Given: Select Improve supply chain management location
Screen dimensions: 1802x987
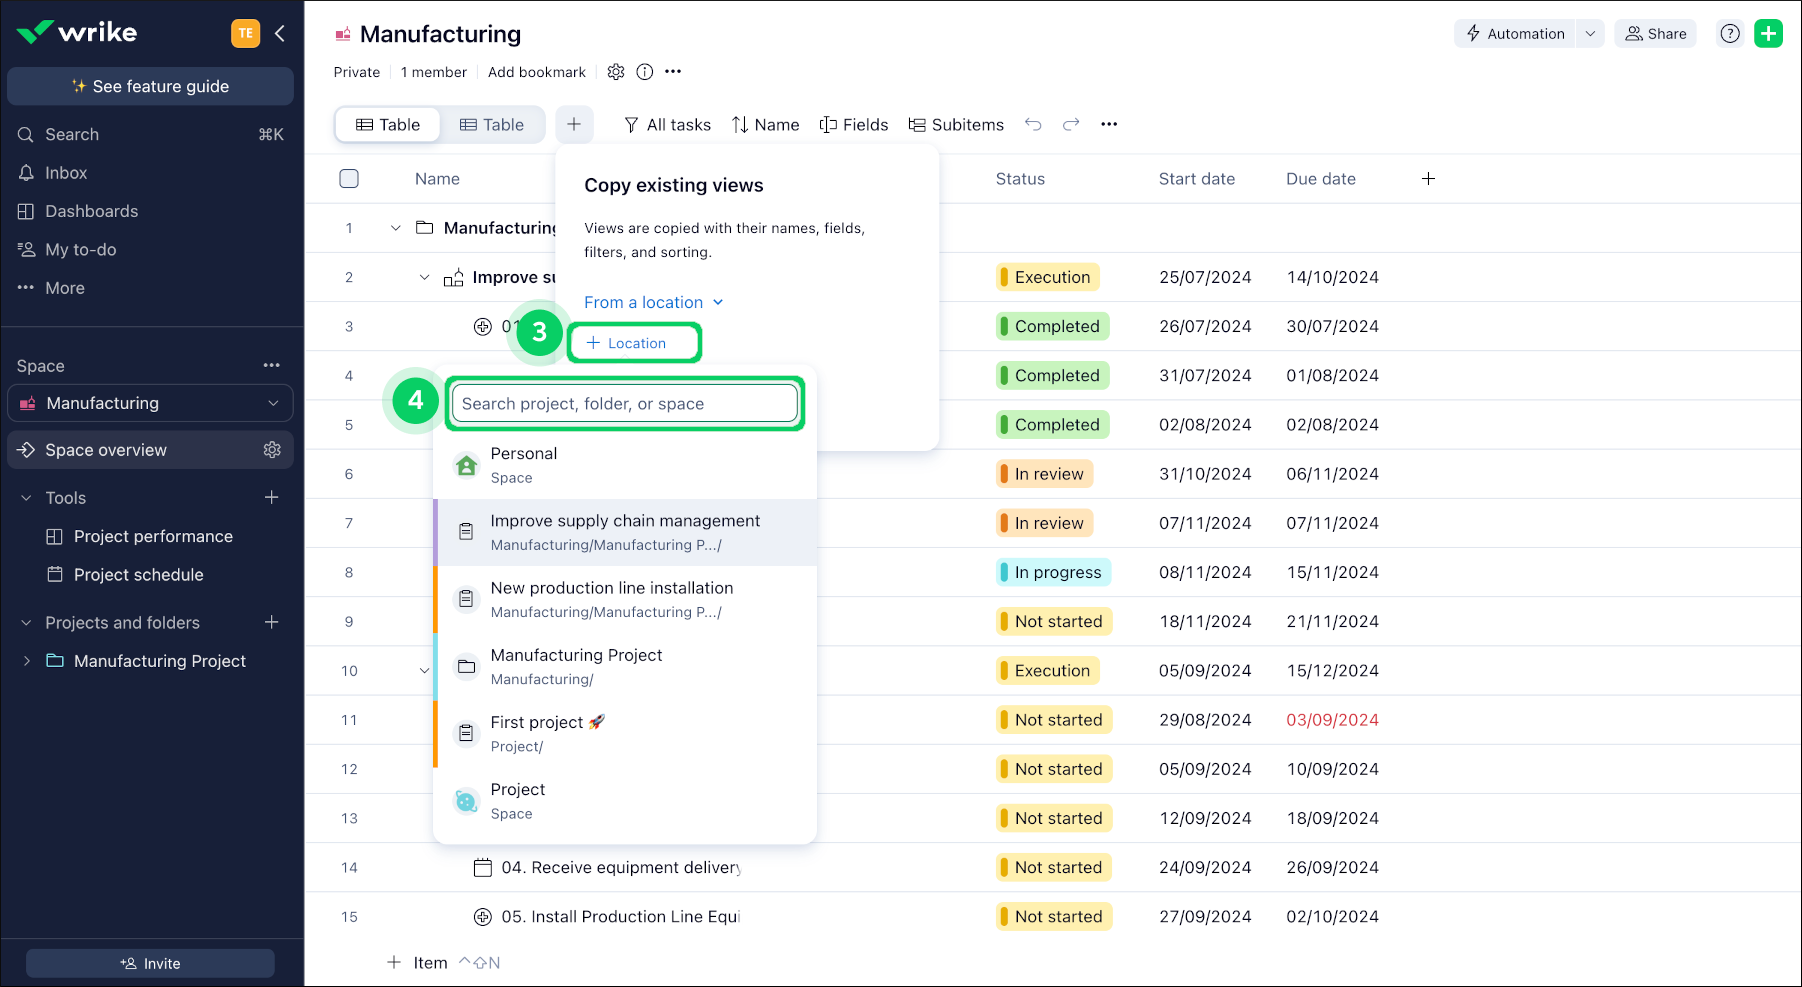Looking at the screenshot, I should click(625, 532).
